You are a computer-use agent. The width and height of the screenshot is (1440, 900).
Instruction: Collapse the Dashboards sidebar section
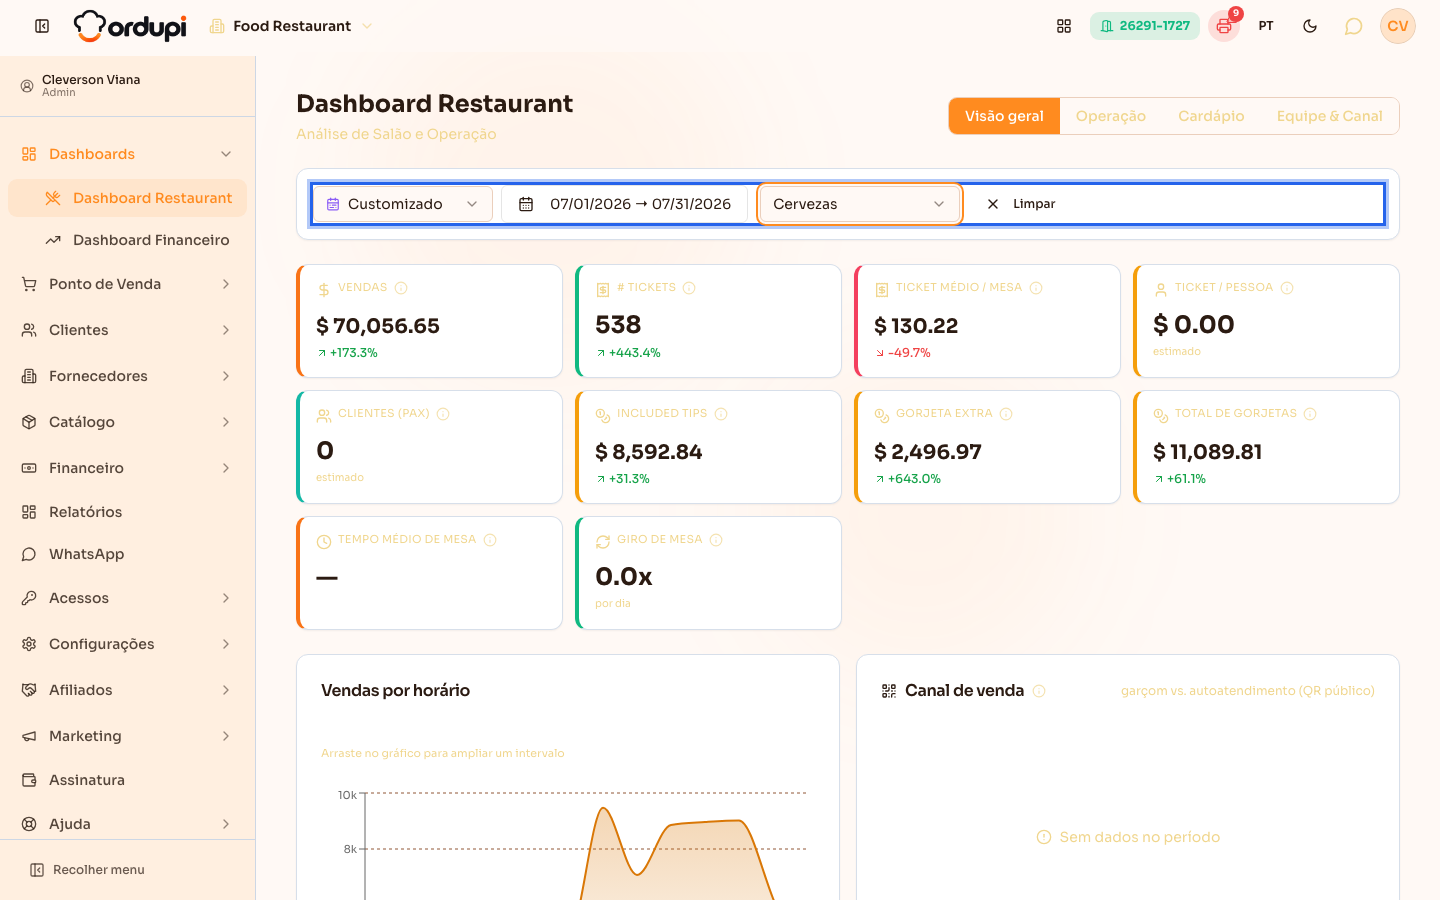click(x=127, y=154)
